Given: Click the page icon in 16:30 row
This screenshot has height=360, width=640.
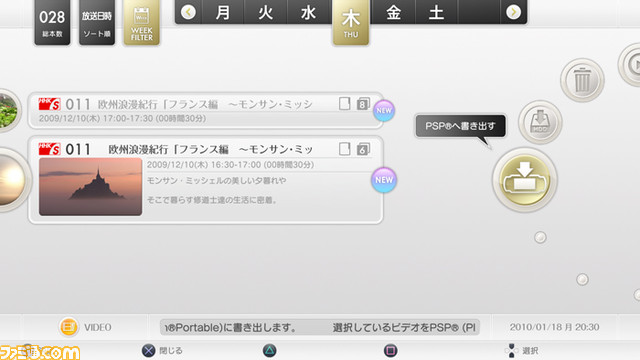Looking at the screenshot, I should [x=344, y=149].
